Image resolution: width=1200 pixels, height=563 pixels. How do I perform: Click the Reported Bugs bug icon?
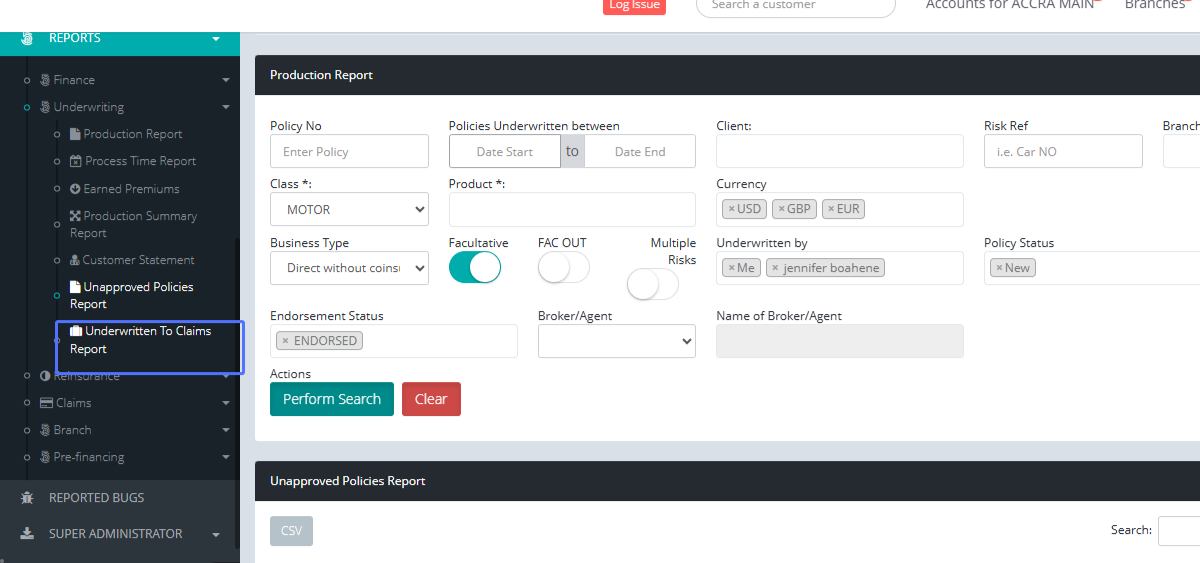point(27,498)
